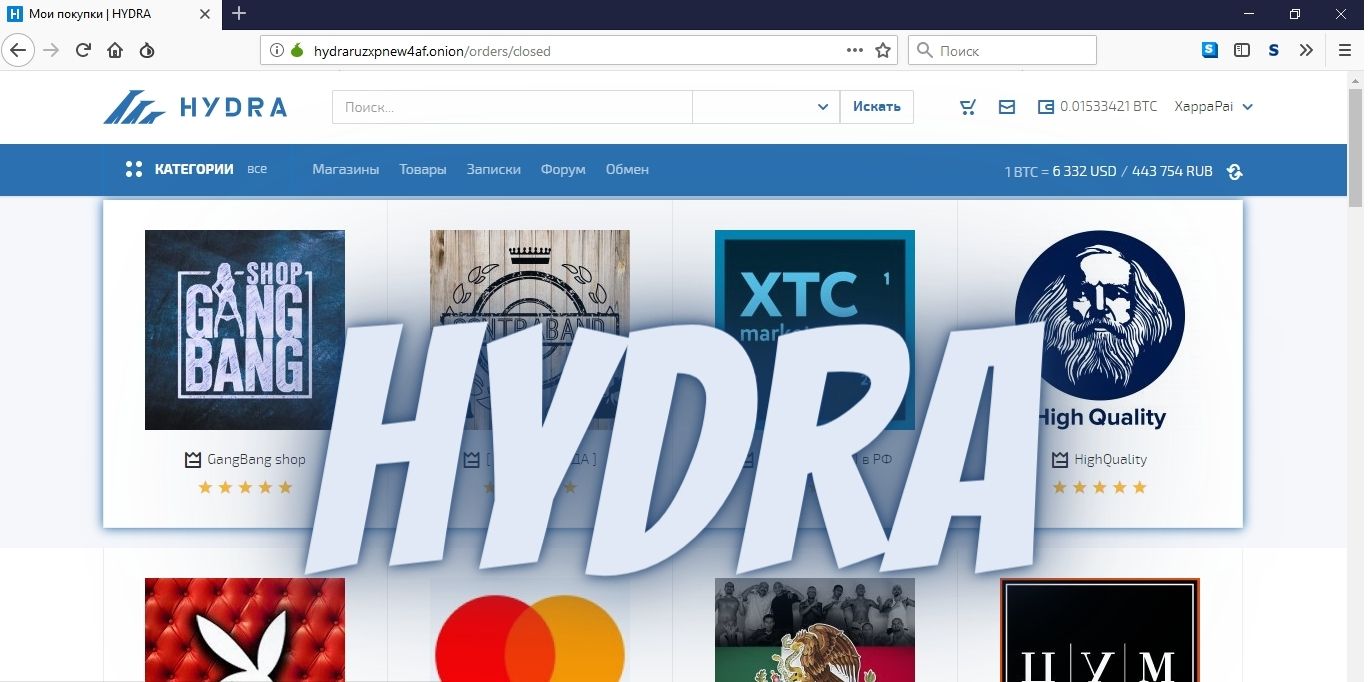Open the messages envelope icon

pos(1007,107)
